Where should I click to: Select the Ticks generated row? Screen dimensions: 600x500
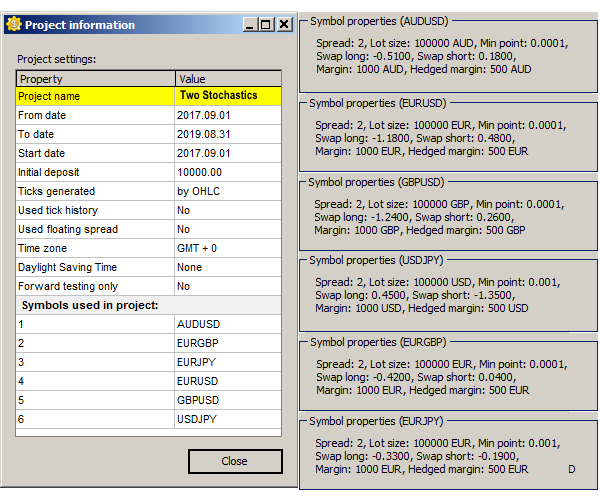[95, 191]
